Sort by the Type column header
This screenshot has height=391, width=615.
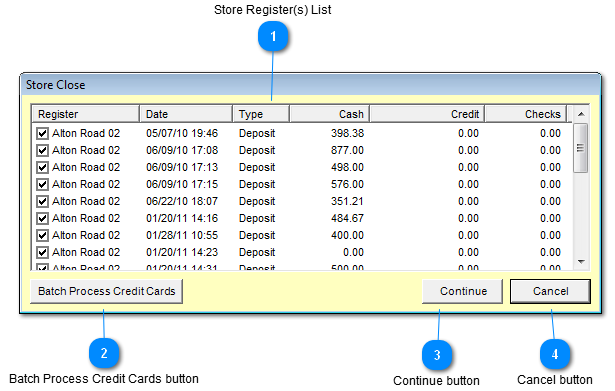tap(261, 114)
